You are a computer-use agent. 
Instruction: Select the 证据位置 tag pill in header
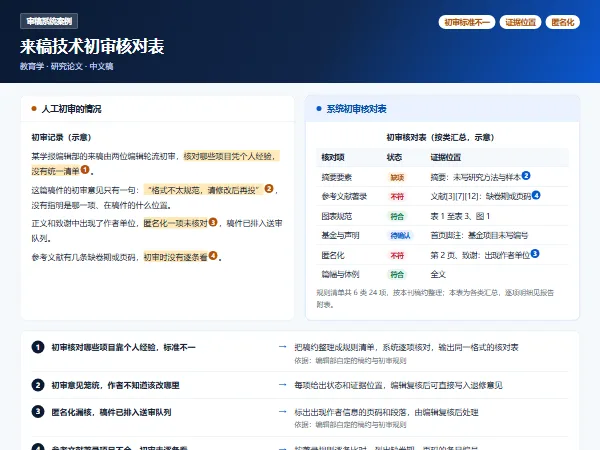click(x=520, y=22)
